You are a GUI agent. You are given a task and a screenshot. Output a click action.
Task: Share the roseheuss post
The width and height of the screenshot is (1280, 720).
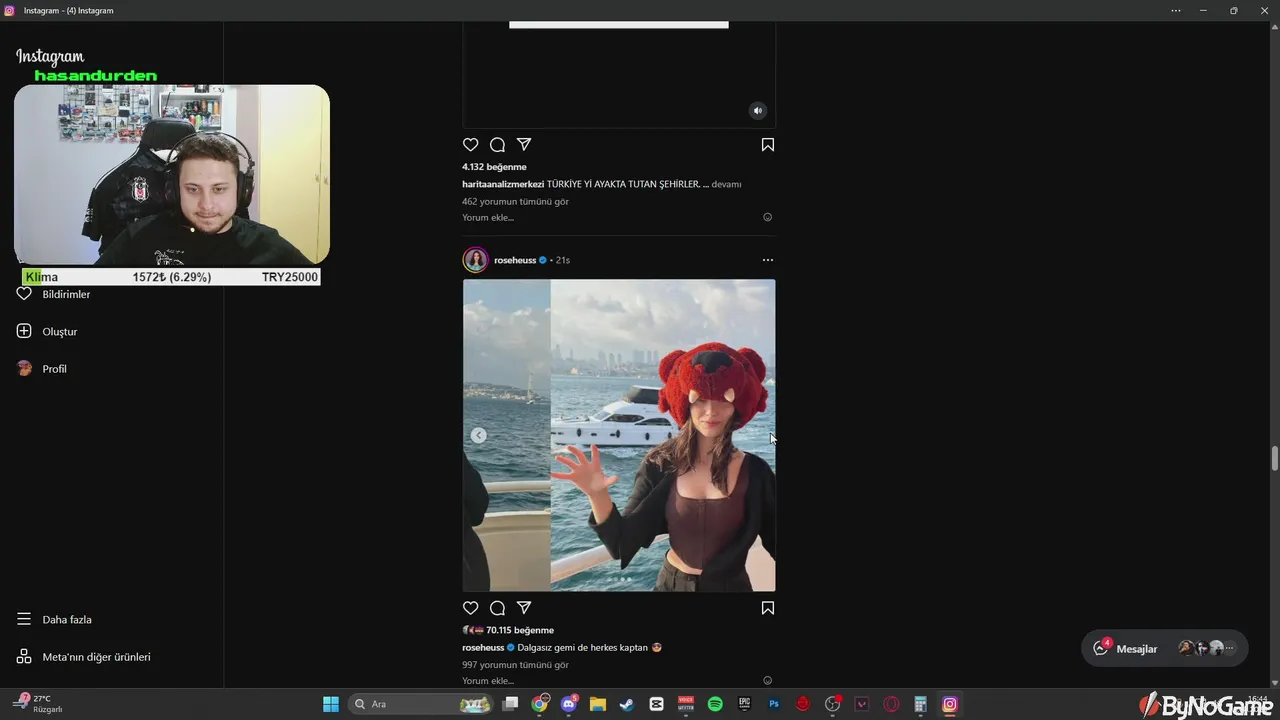[524, 608]
